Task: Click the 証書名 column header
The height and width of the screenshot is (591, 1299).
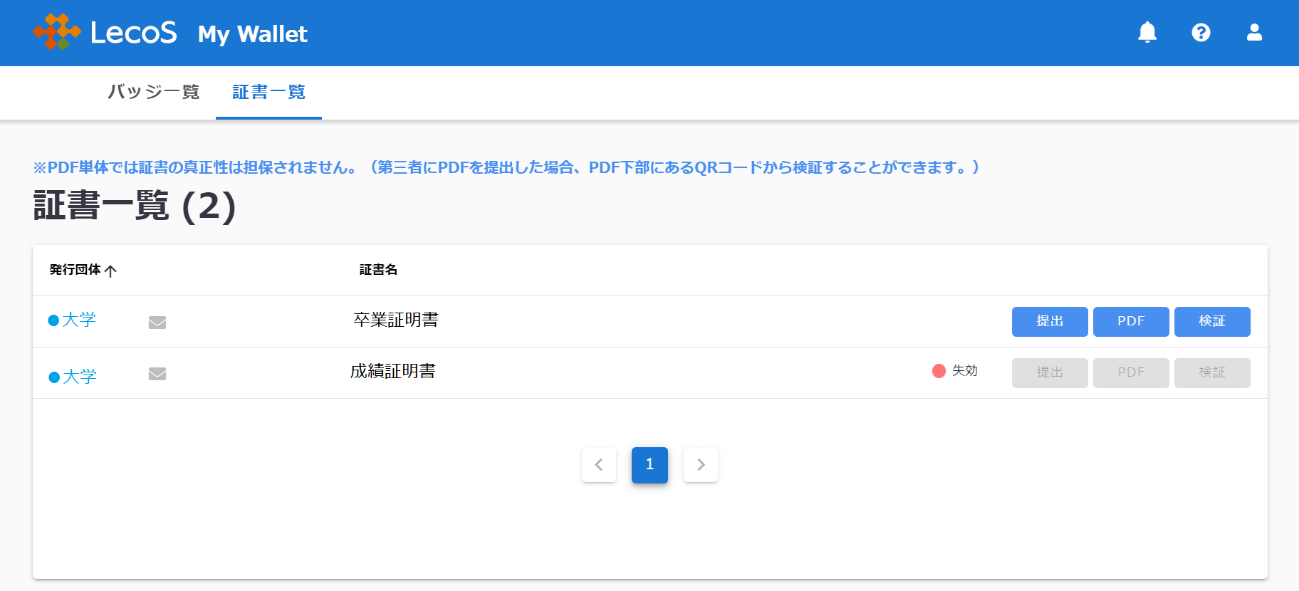Action: [379, 270]
